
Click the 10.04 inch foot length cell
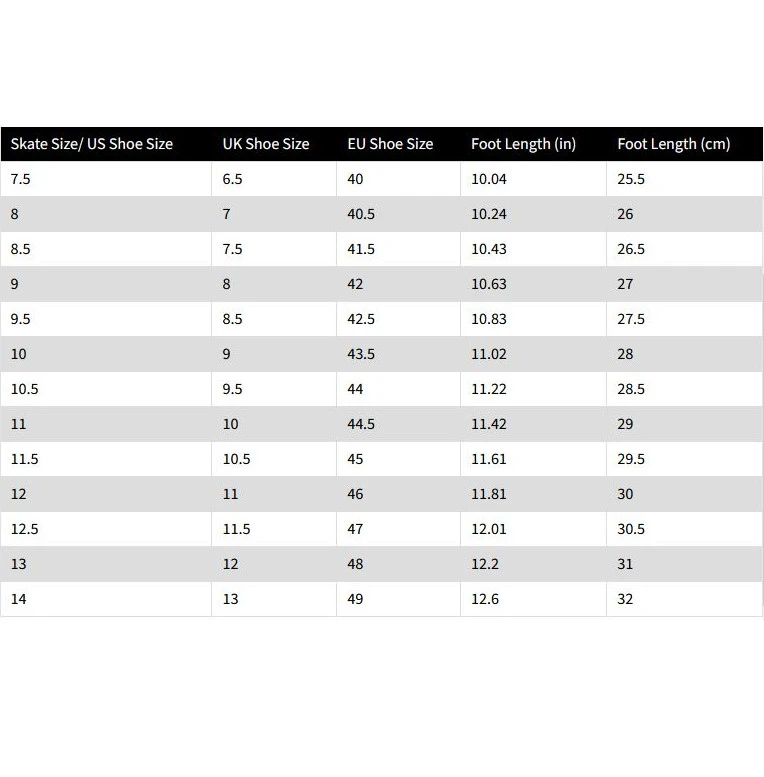pos(489,179)
